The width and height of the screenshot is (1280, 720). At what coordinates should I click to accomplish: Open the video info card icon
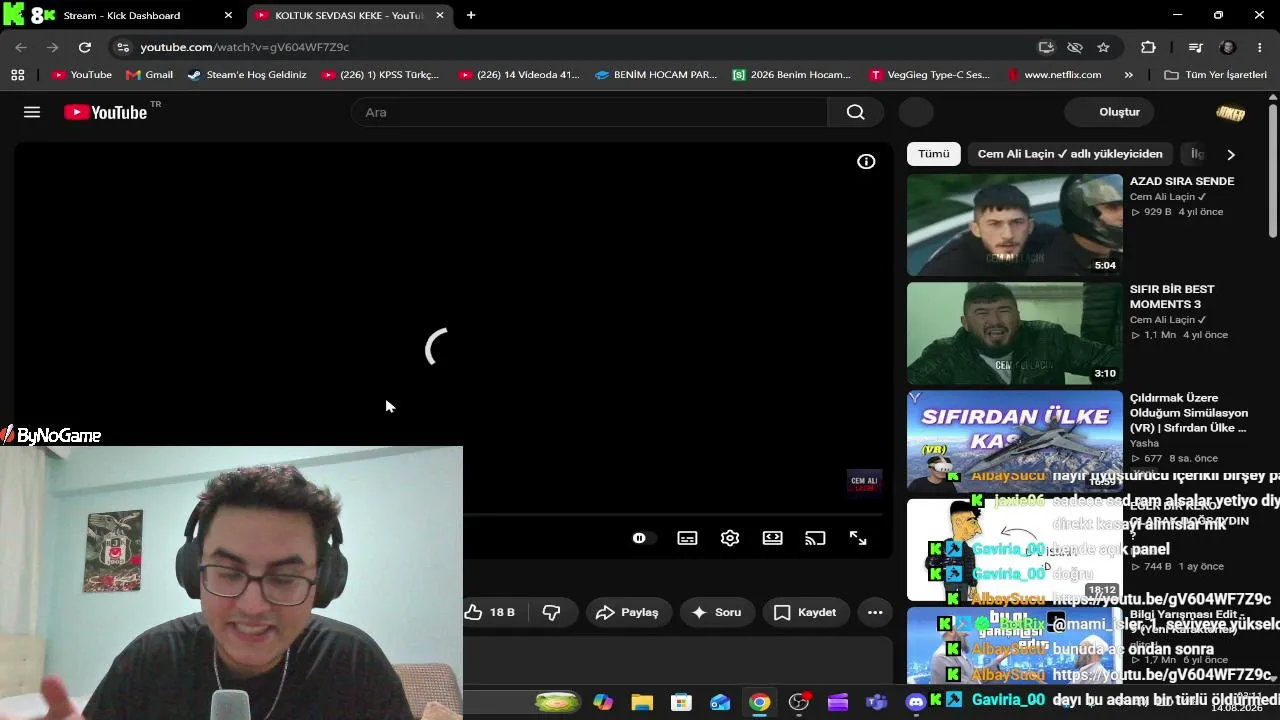(866, 162)
